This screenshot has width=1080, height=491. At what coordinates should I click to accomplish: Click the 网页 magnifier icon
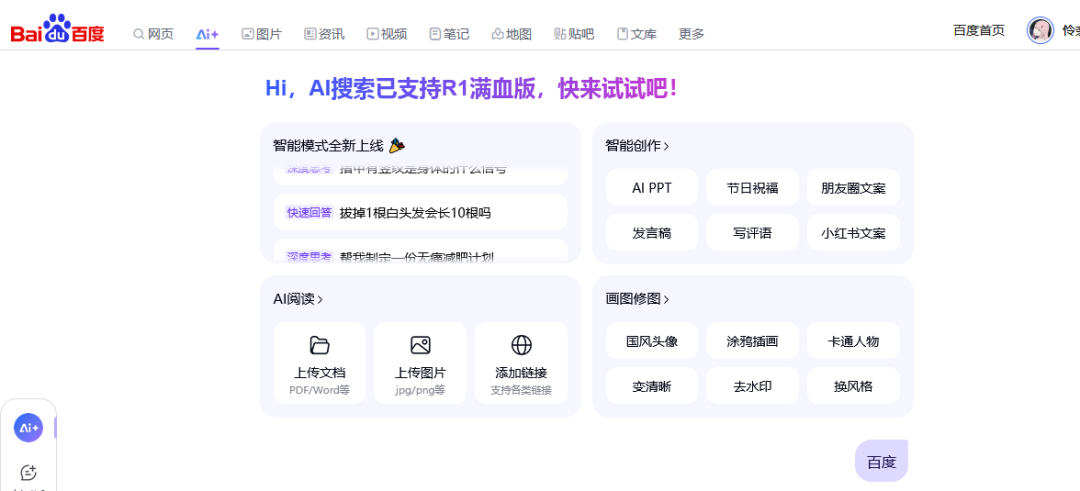[138, 33]
